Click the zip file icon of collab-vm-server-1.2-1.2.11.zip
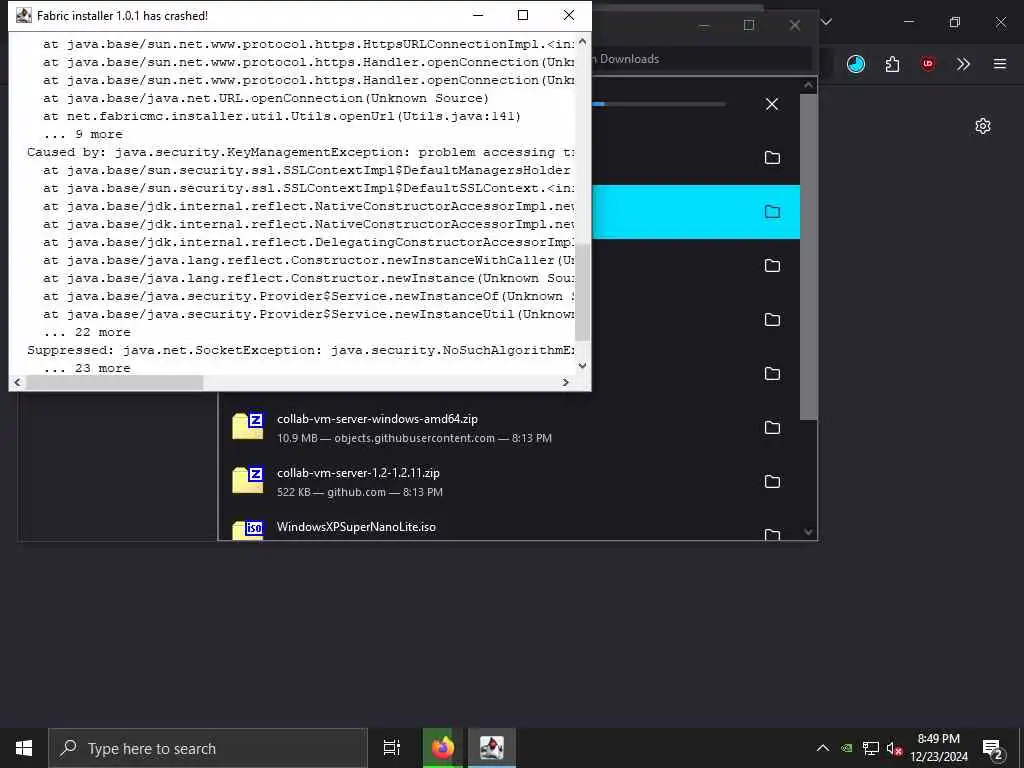Image resolution: width=1024 pixels, height=768 pixels. [x=248, y=481]
